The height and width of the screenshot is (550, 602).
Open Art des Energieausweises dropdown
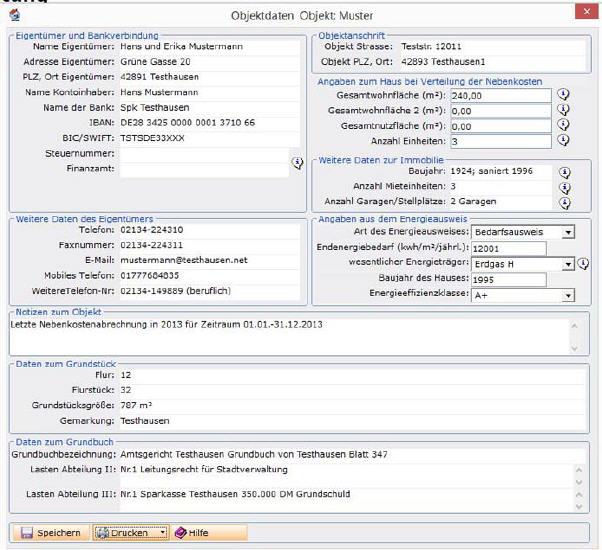(x=568, y=232)
